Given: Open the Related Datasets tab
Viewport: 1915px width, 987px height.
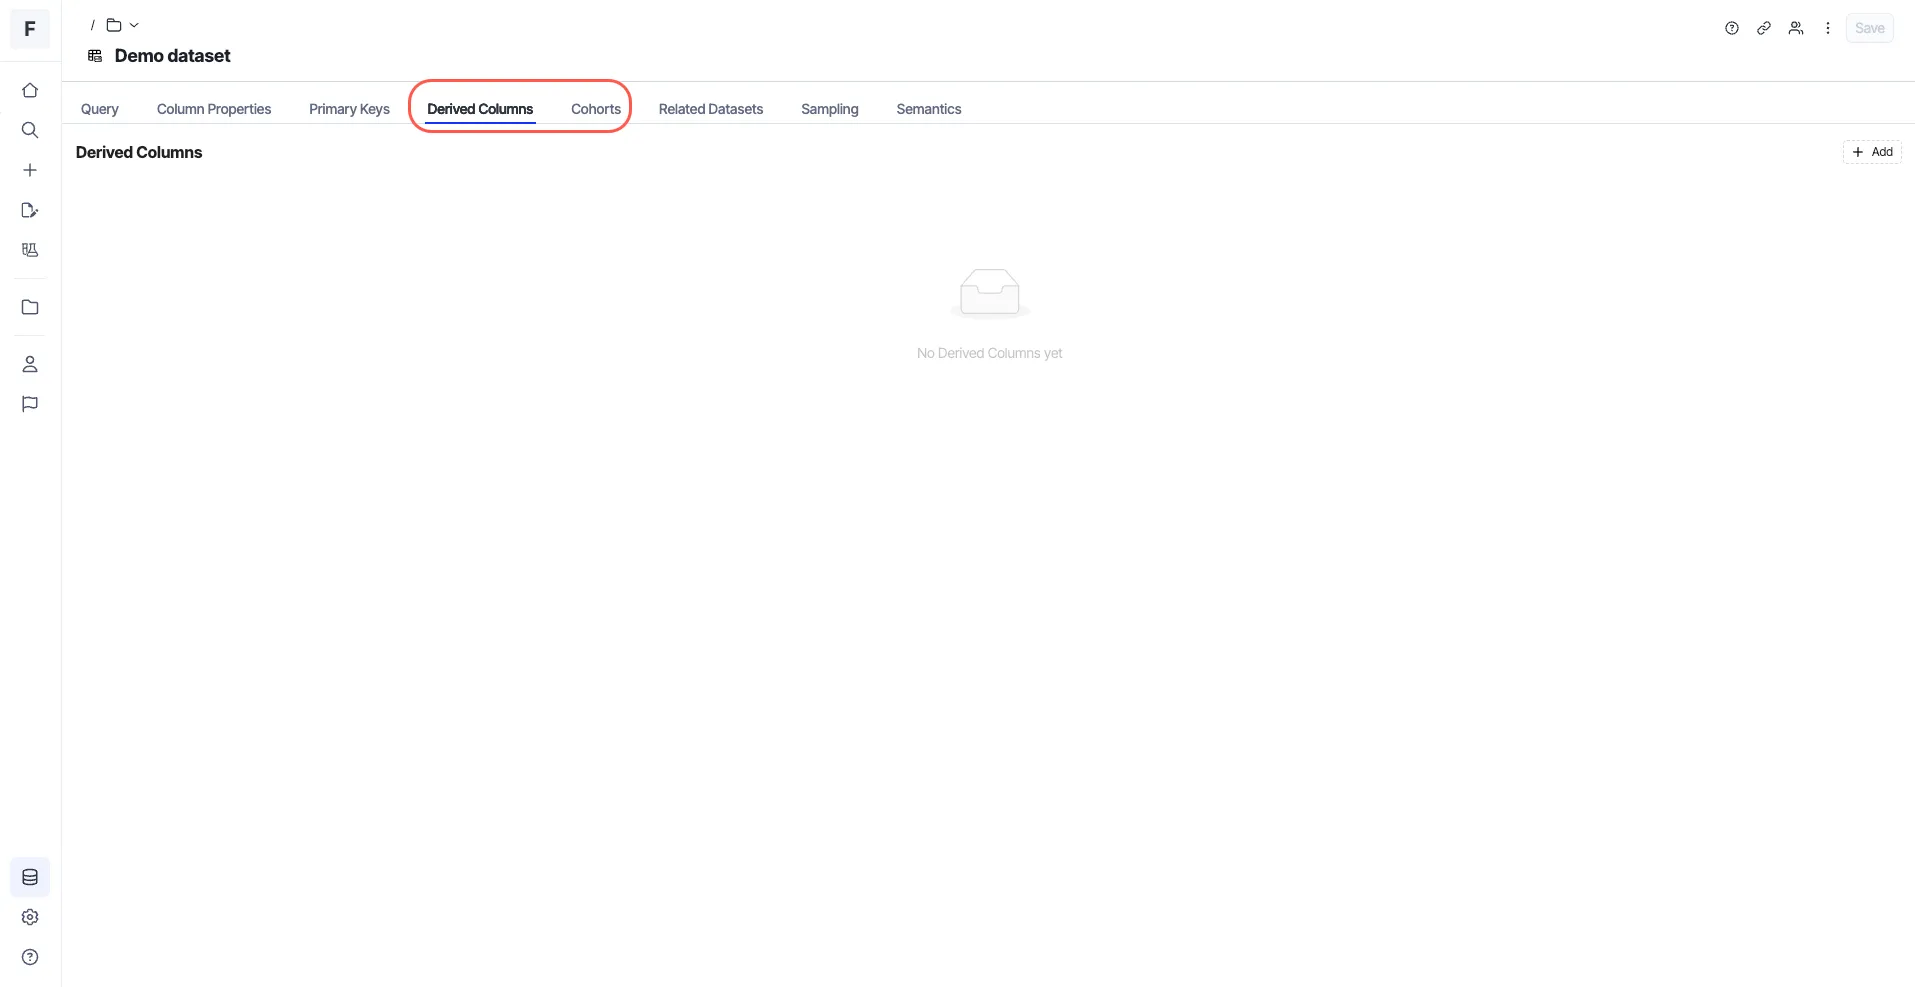Looking at the screenshot, I should point(711,109).
